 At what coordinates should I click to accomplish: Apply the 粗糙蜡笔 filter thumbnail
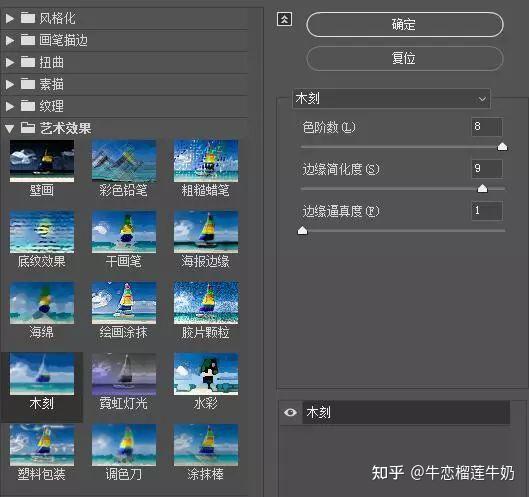coord(206,161)
